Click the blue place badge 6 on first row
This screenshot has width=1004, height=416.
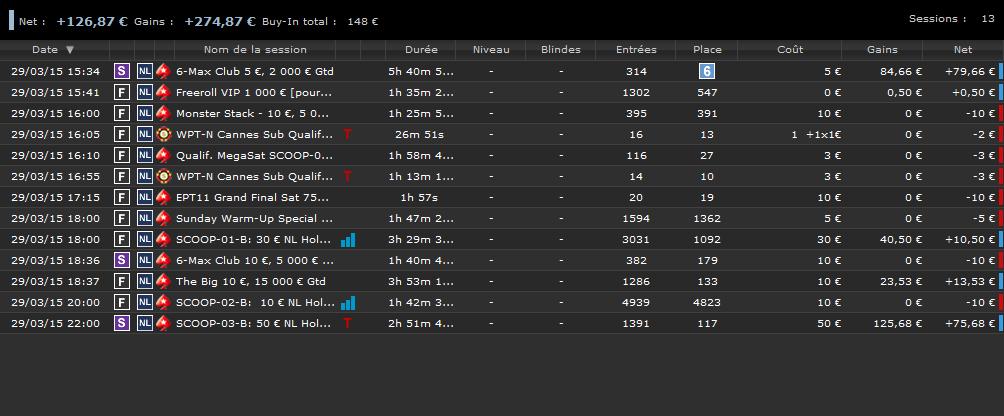tap(707, 71)
